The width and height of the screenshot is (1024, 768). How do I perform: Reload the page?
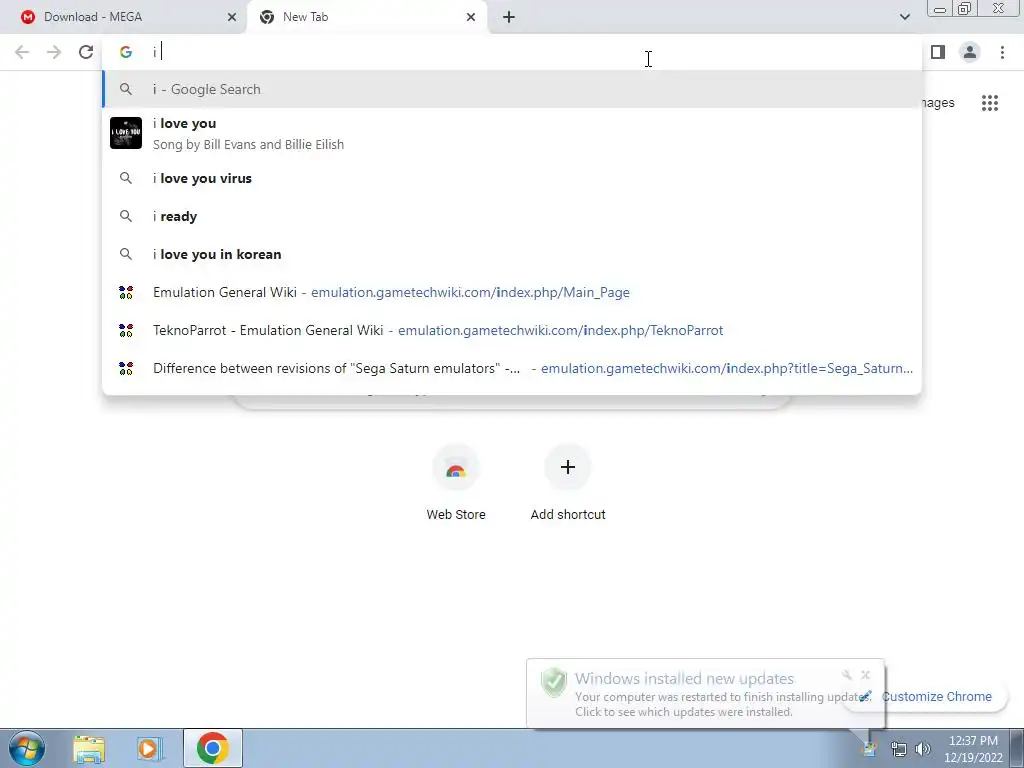pos(86,52)
